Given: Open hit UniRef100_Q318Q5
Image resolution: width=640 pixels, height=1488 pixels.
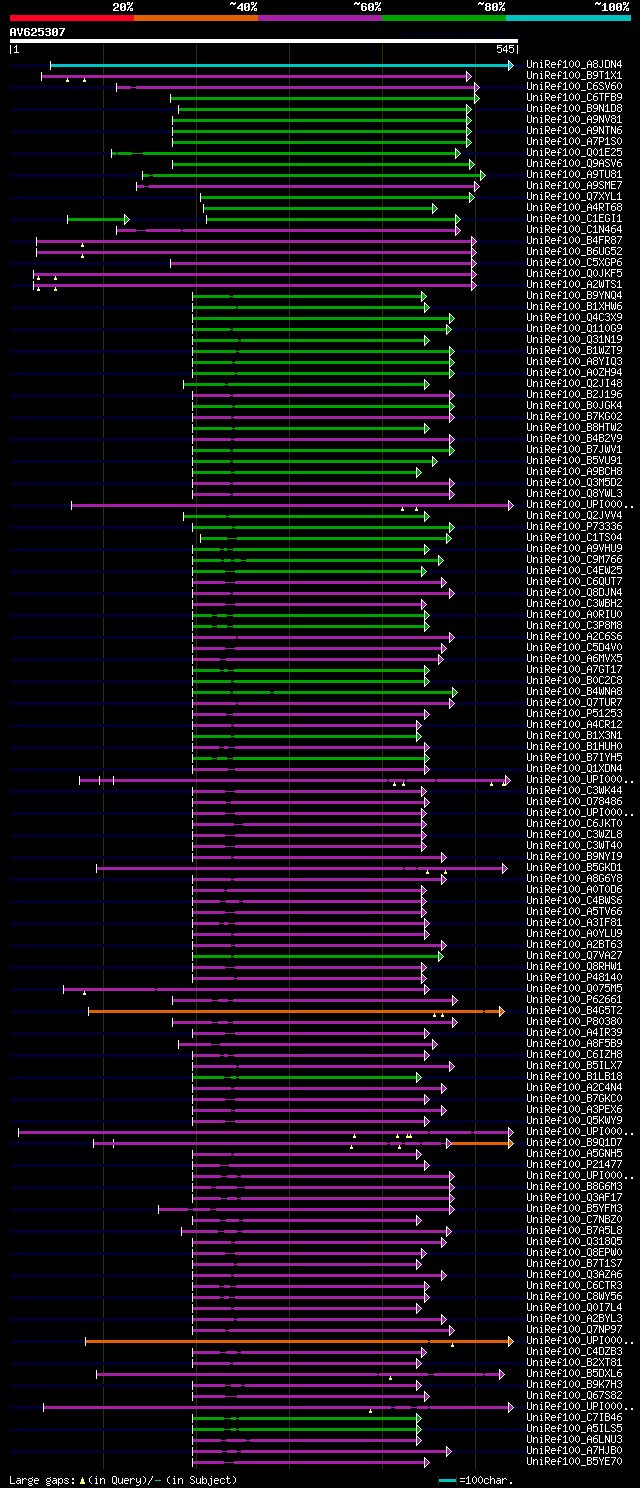Looking at the screenshot, I should tap(574, 1242).
